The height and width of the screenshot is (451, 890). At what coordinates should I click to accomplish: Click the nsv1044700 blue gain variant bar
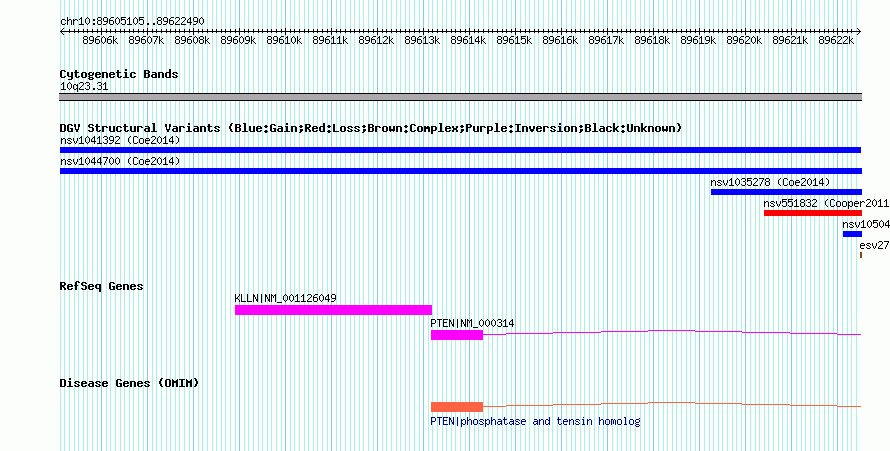(461, 171)
